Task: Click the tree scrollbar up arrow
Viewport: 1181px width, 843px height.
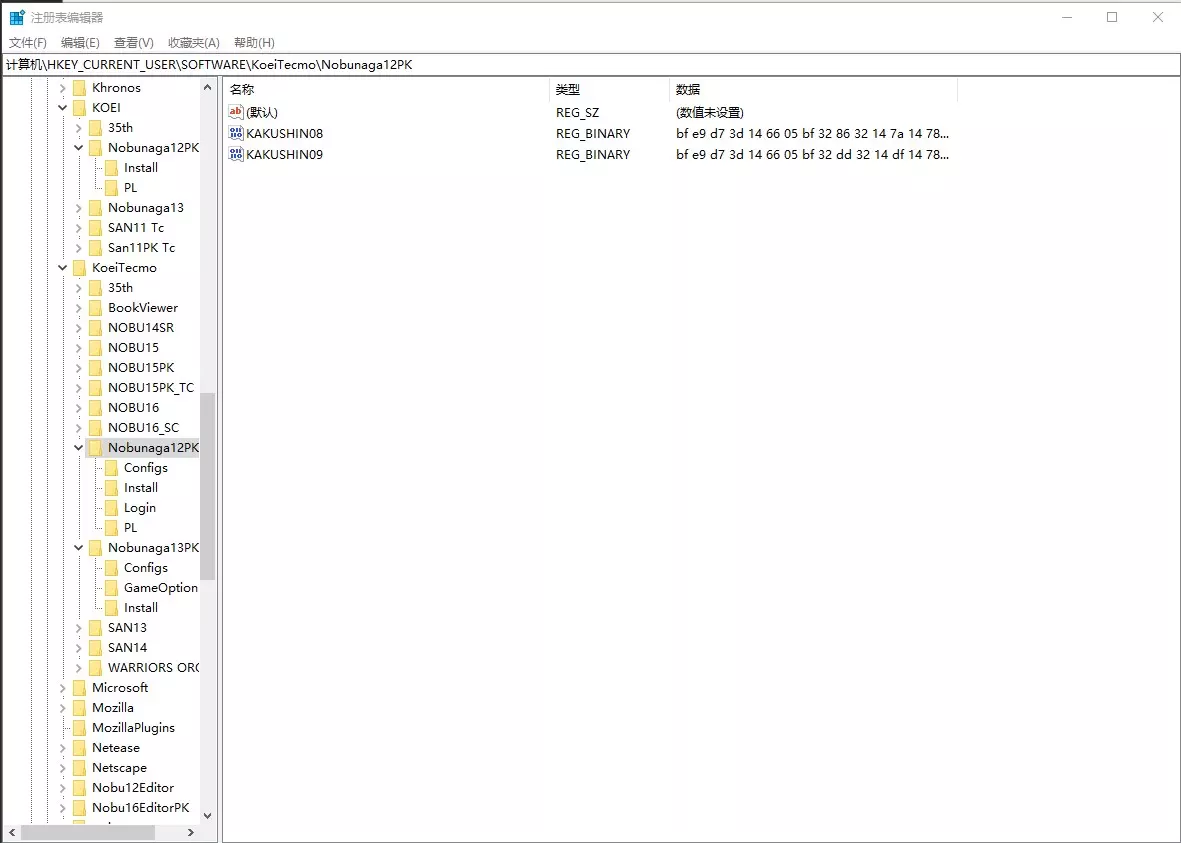Action: point(208,87)
